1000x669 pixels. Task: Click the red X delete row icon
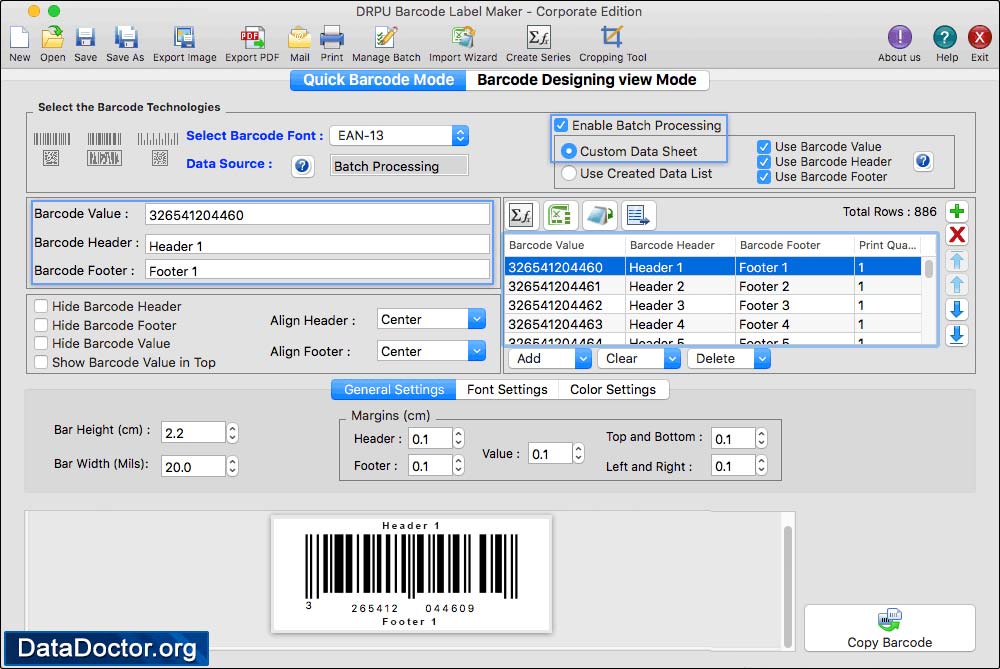(957, 235)
